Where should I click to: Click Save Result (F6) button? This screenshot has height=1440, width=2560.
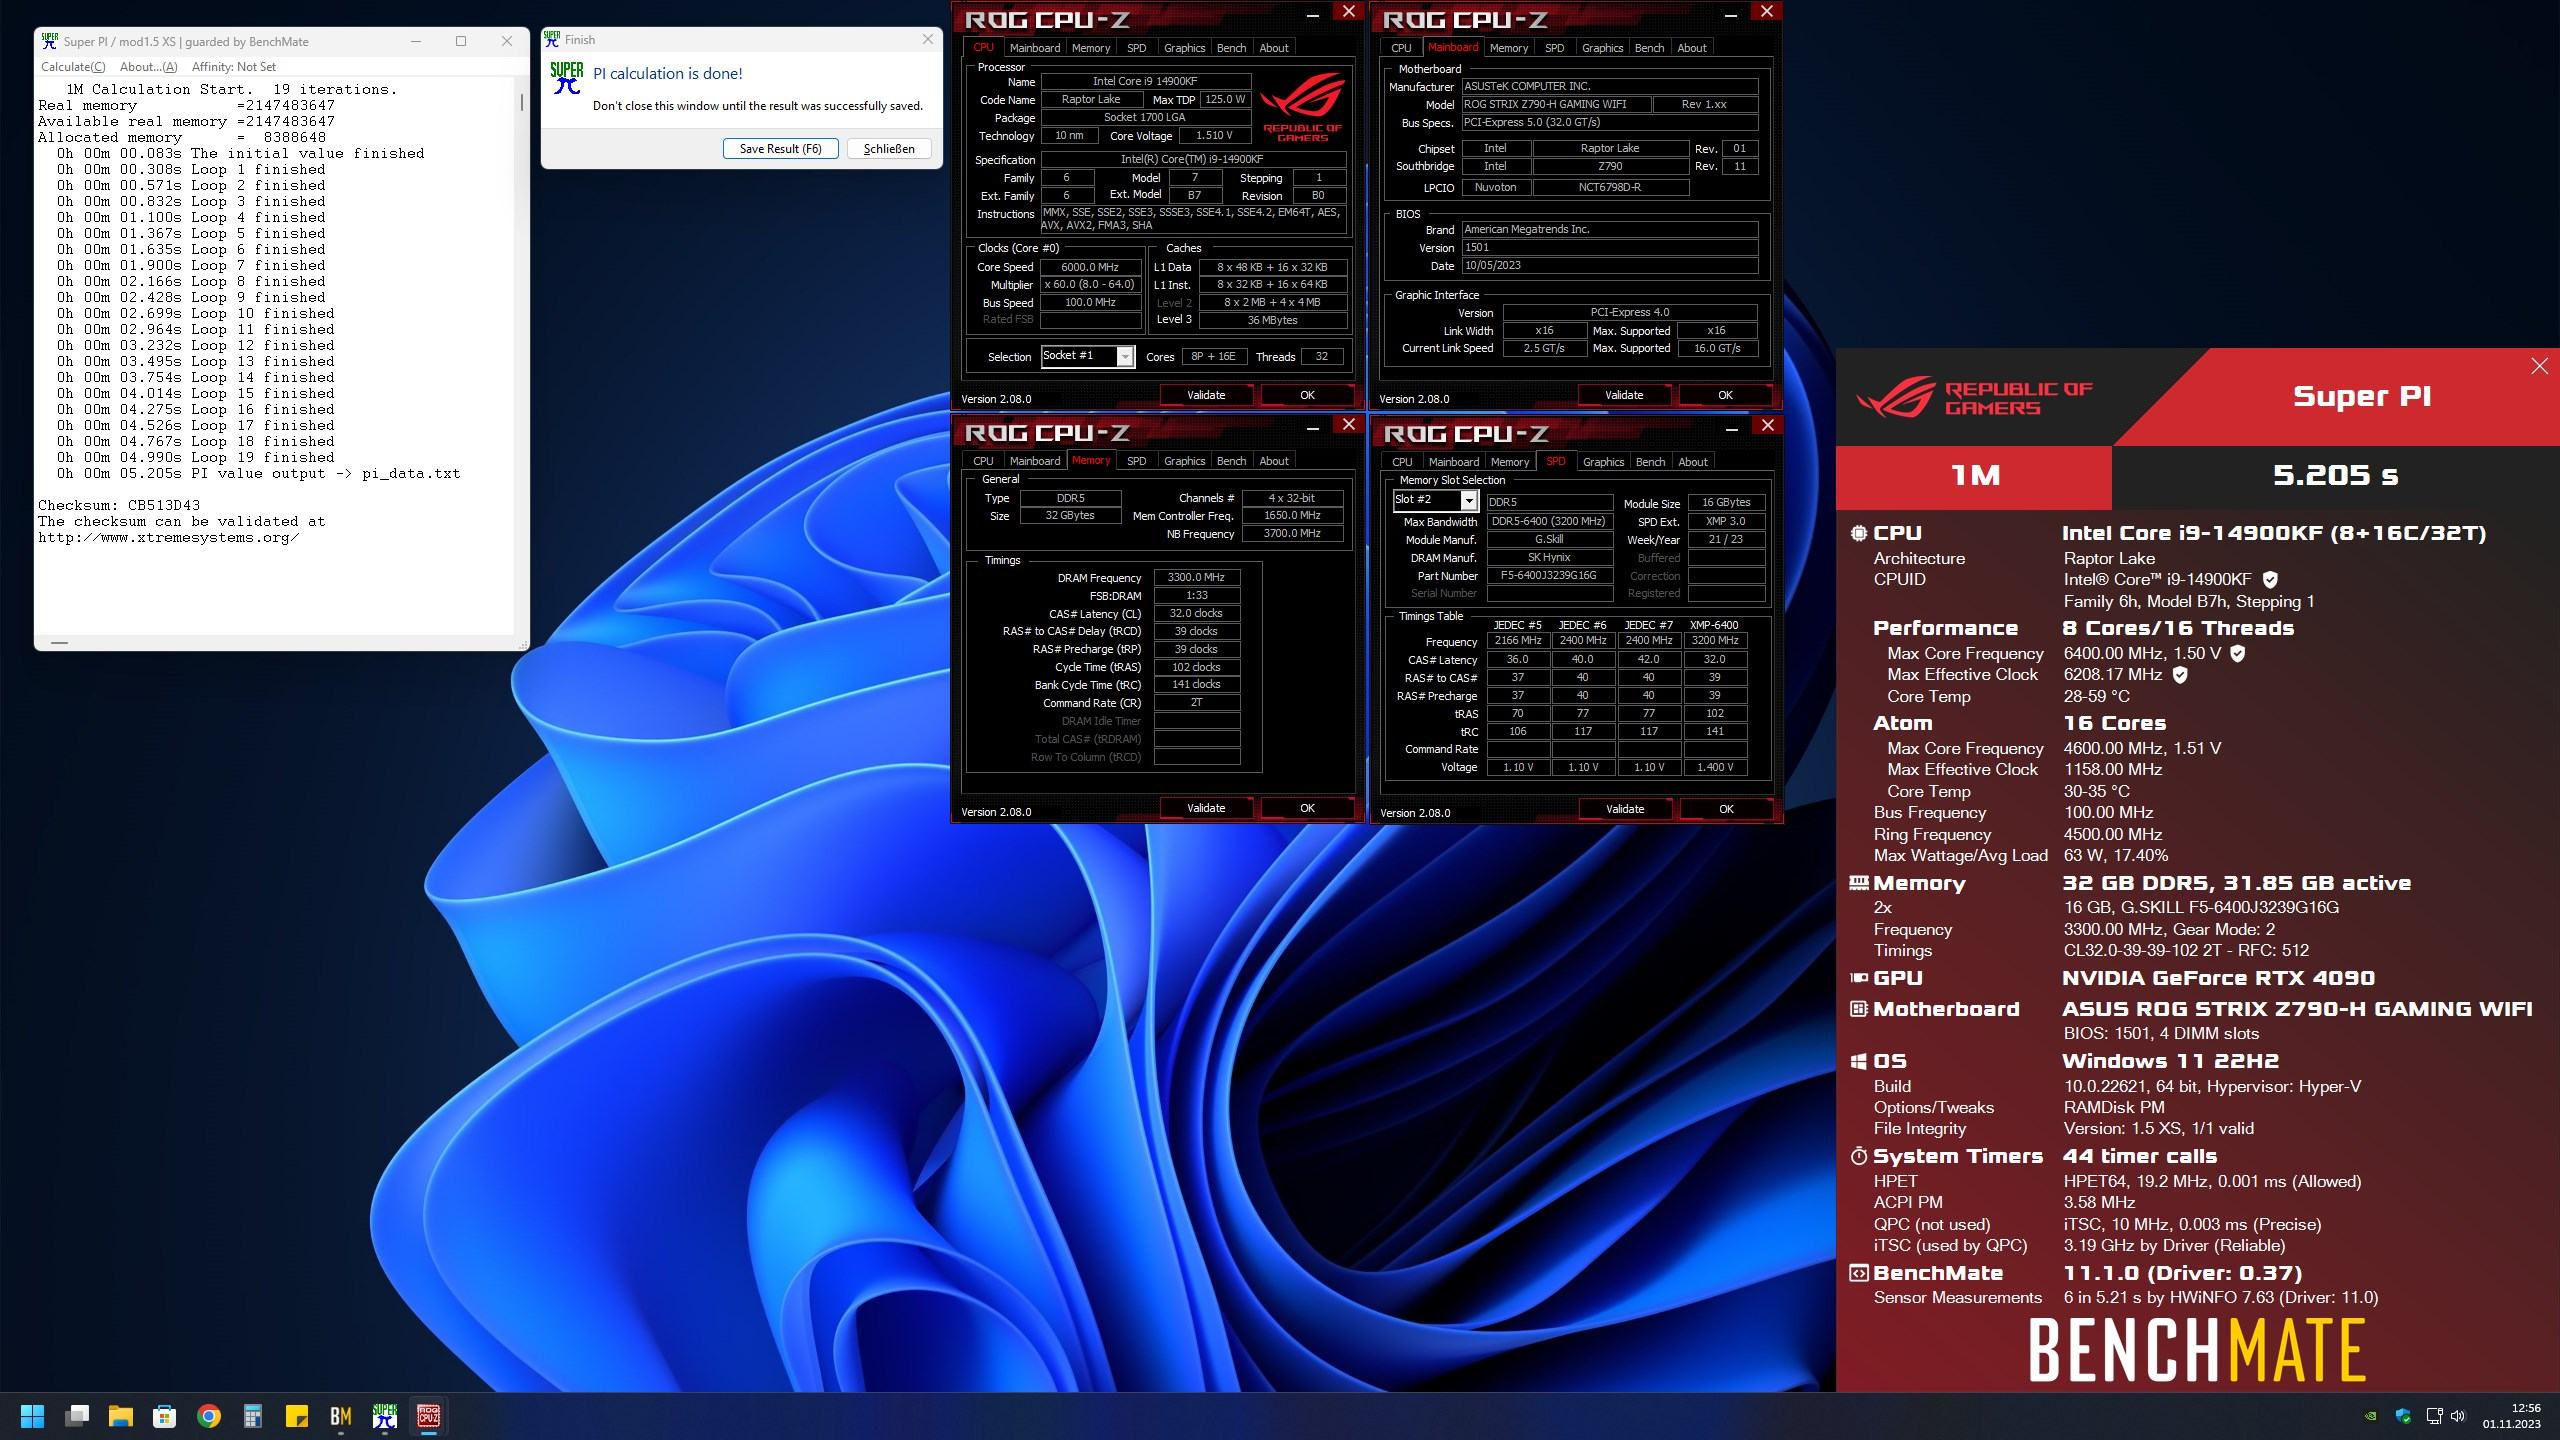coord(780,149)
